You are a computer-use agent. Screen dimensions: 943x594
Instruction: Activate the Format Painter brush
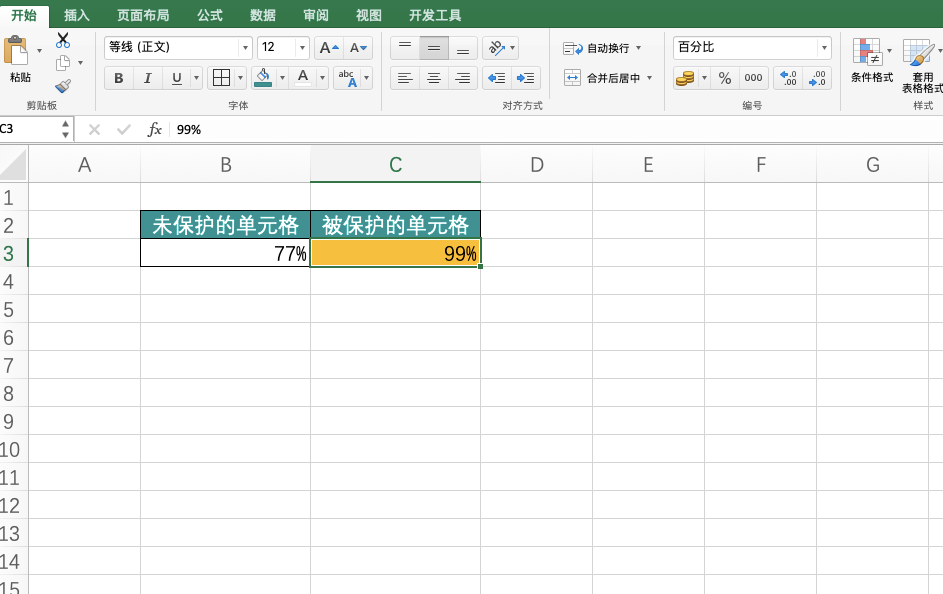(63, 86)
